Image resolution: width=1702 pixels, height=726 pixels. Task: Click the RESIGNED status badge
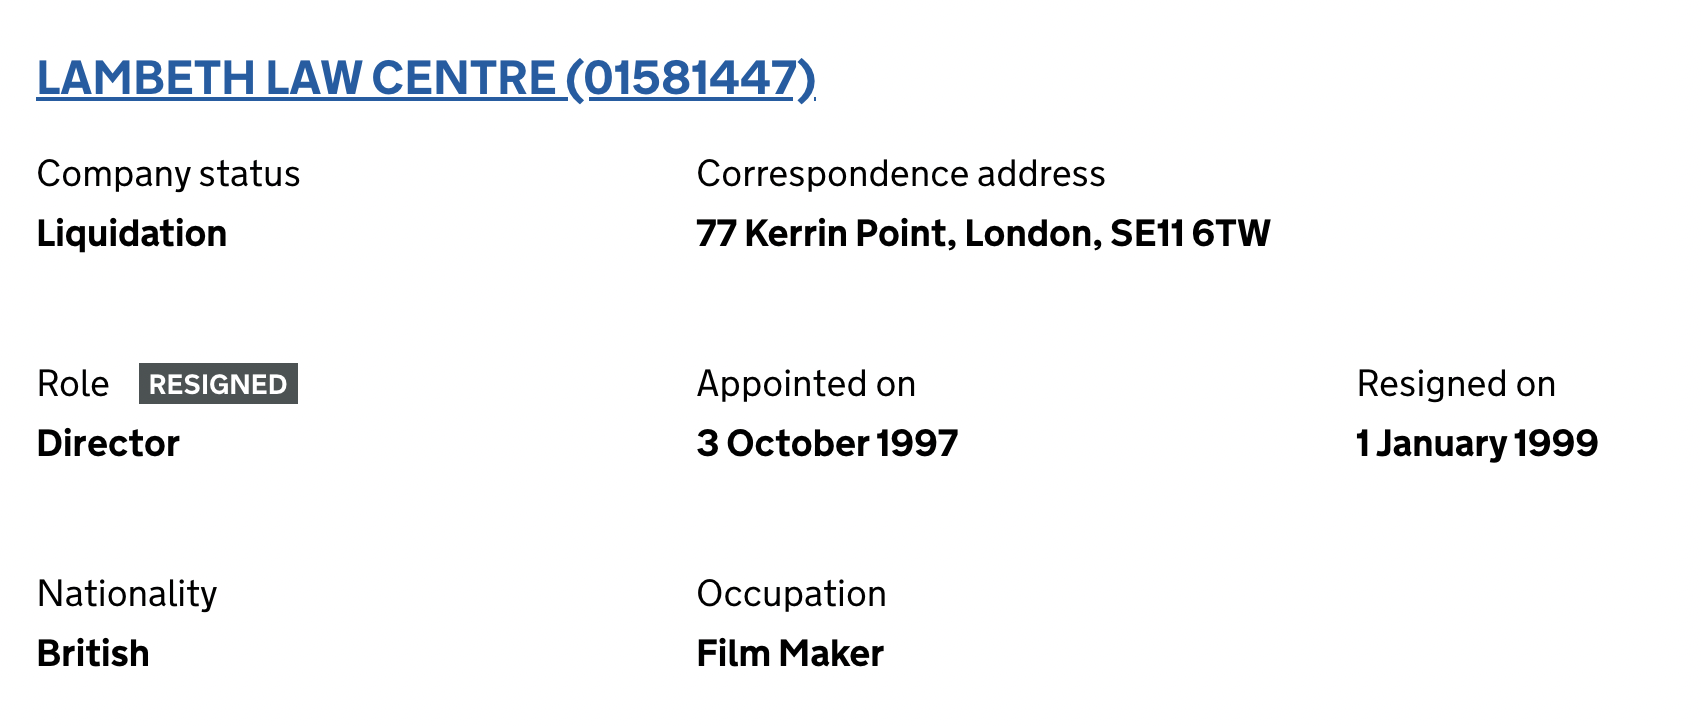pos(218,384)
